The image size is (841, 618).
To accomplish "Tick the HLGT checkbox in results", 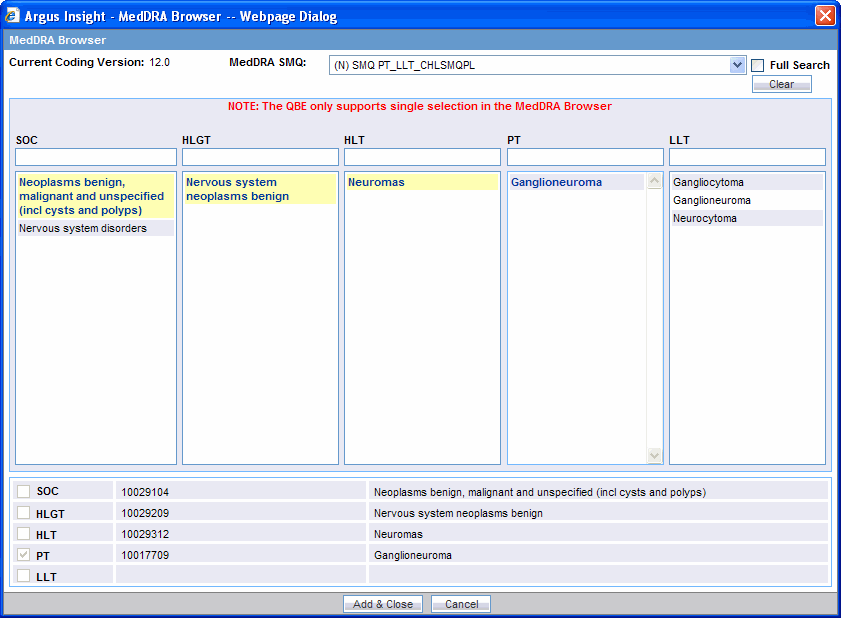I will click(23, 512).
